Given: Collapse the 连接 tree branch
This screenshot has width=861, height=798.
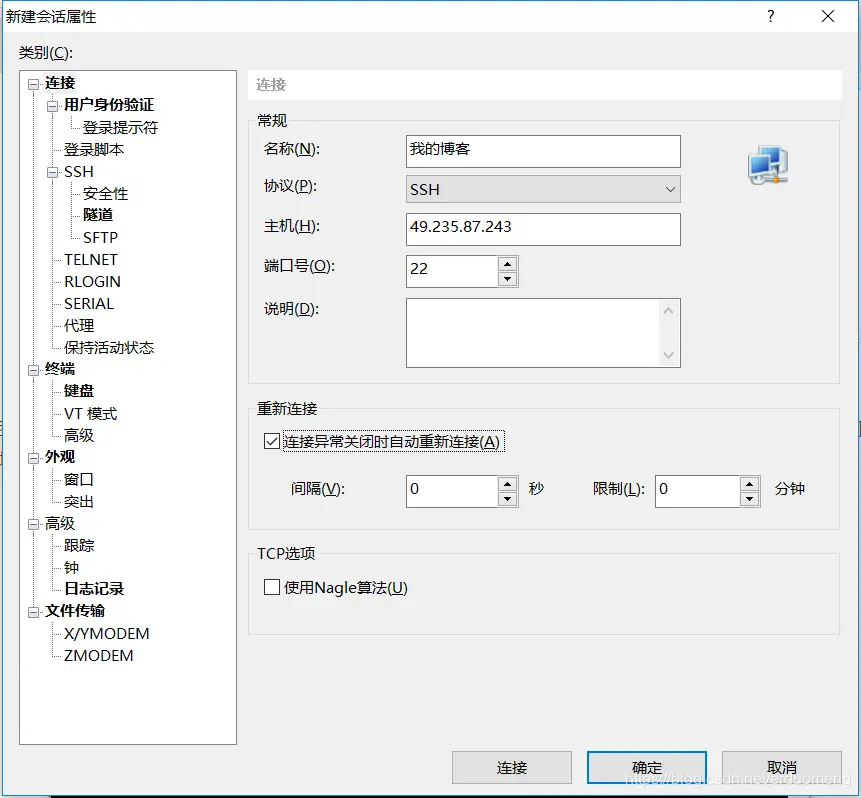Looking at the screenshot, I should [33, 82].
